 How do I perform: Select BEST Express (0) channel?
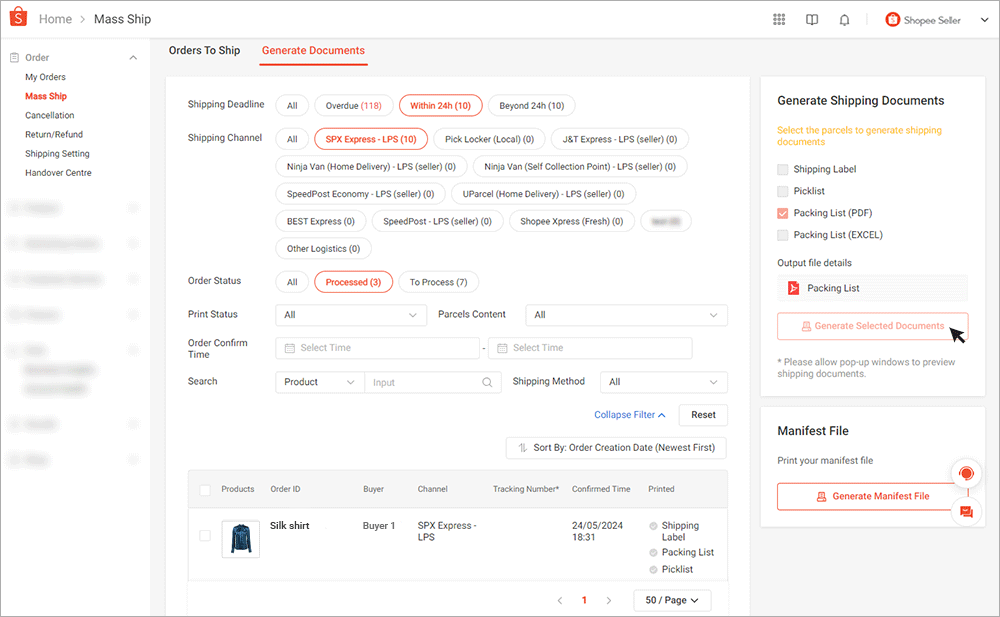pos(321,221)
